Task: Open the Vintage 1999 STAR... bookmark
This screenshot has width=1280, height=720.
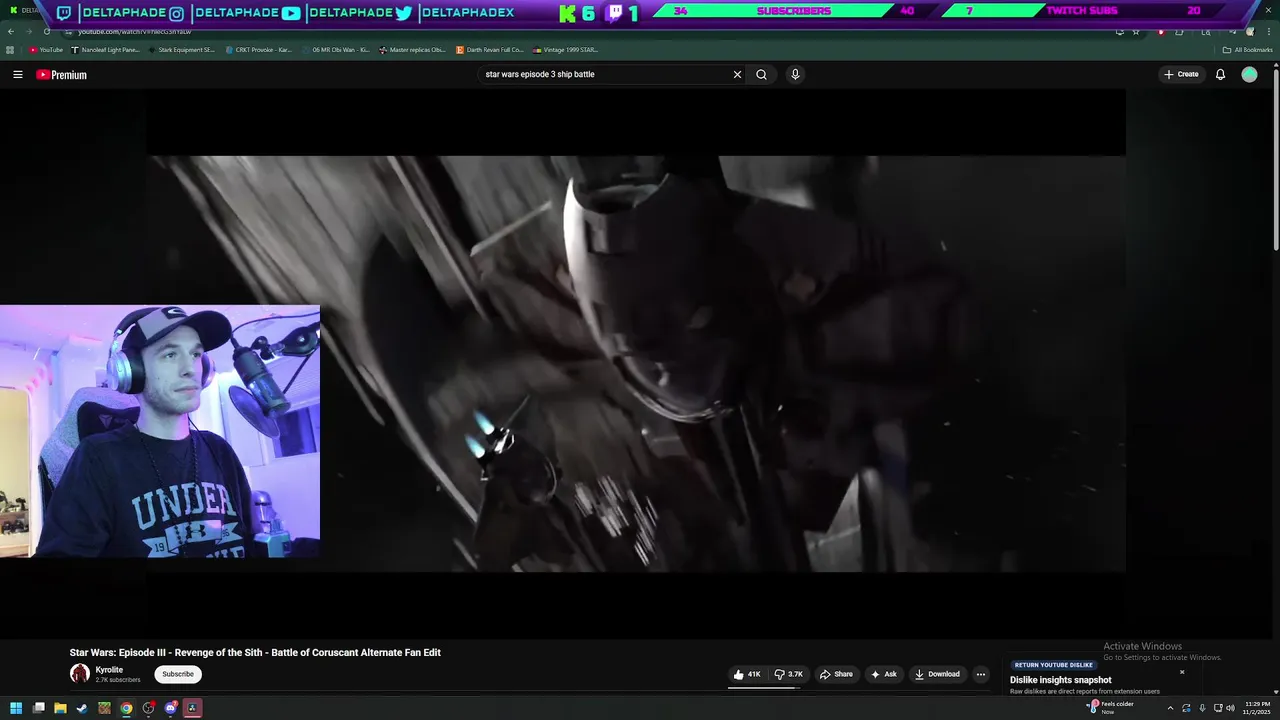Action: [x=566, y=49]
